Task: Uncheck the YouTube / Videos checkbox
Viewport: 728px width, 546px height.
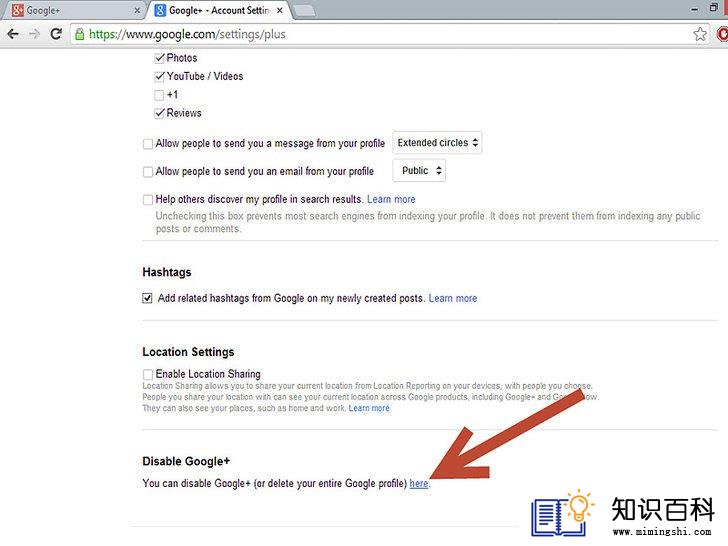Action: tap(159, 76)
